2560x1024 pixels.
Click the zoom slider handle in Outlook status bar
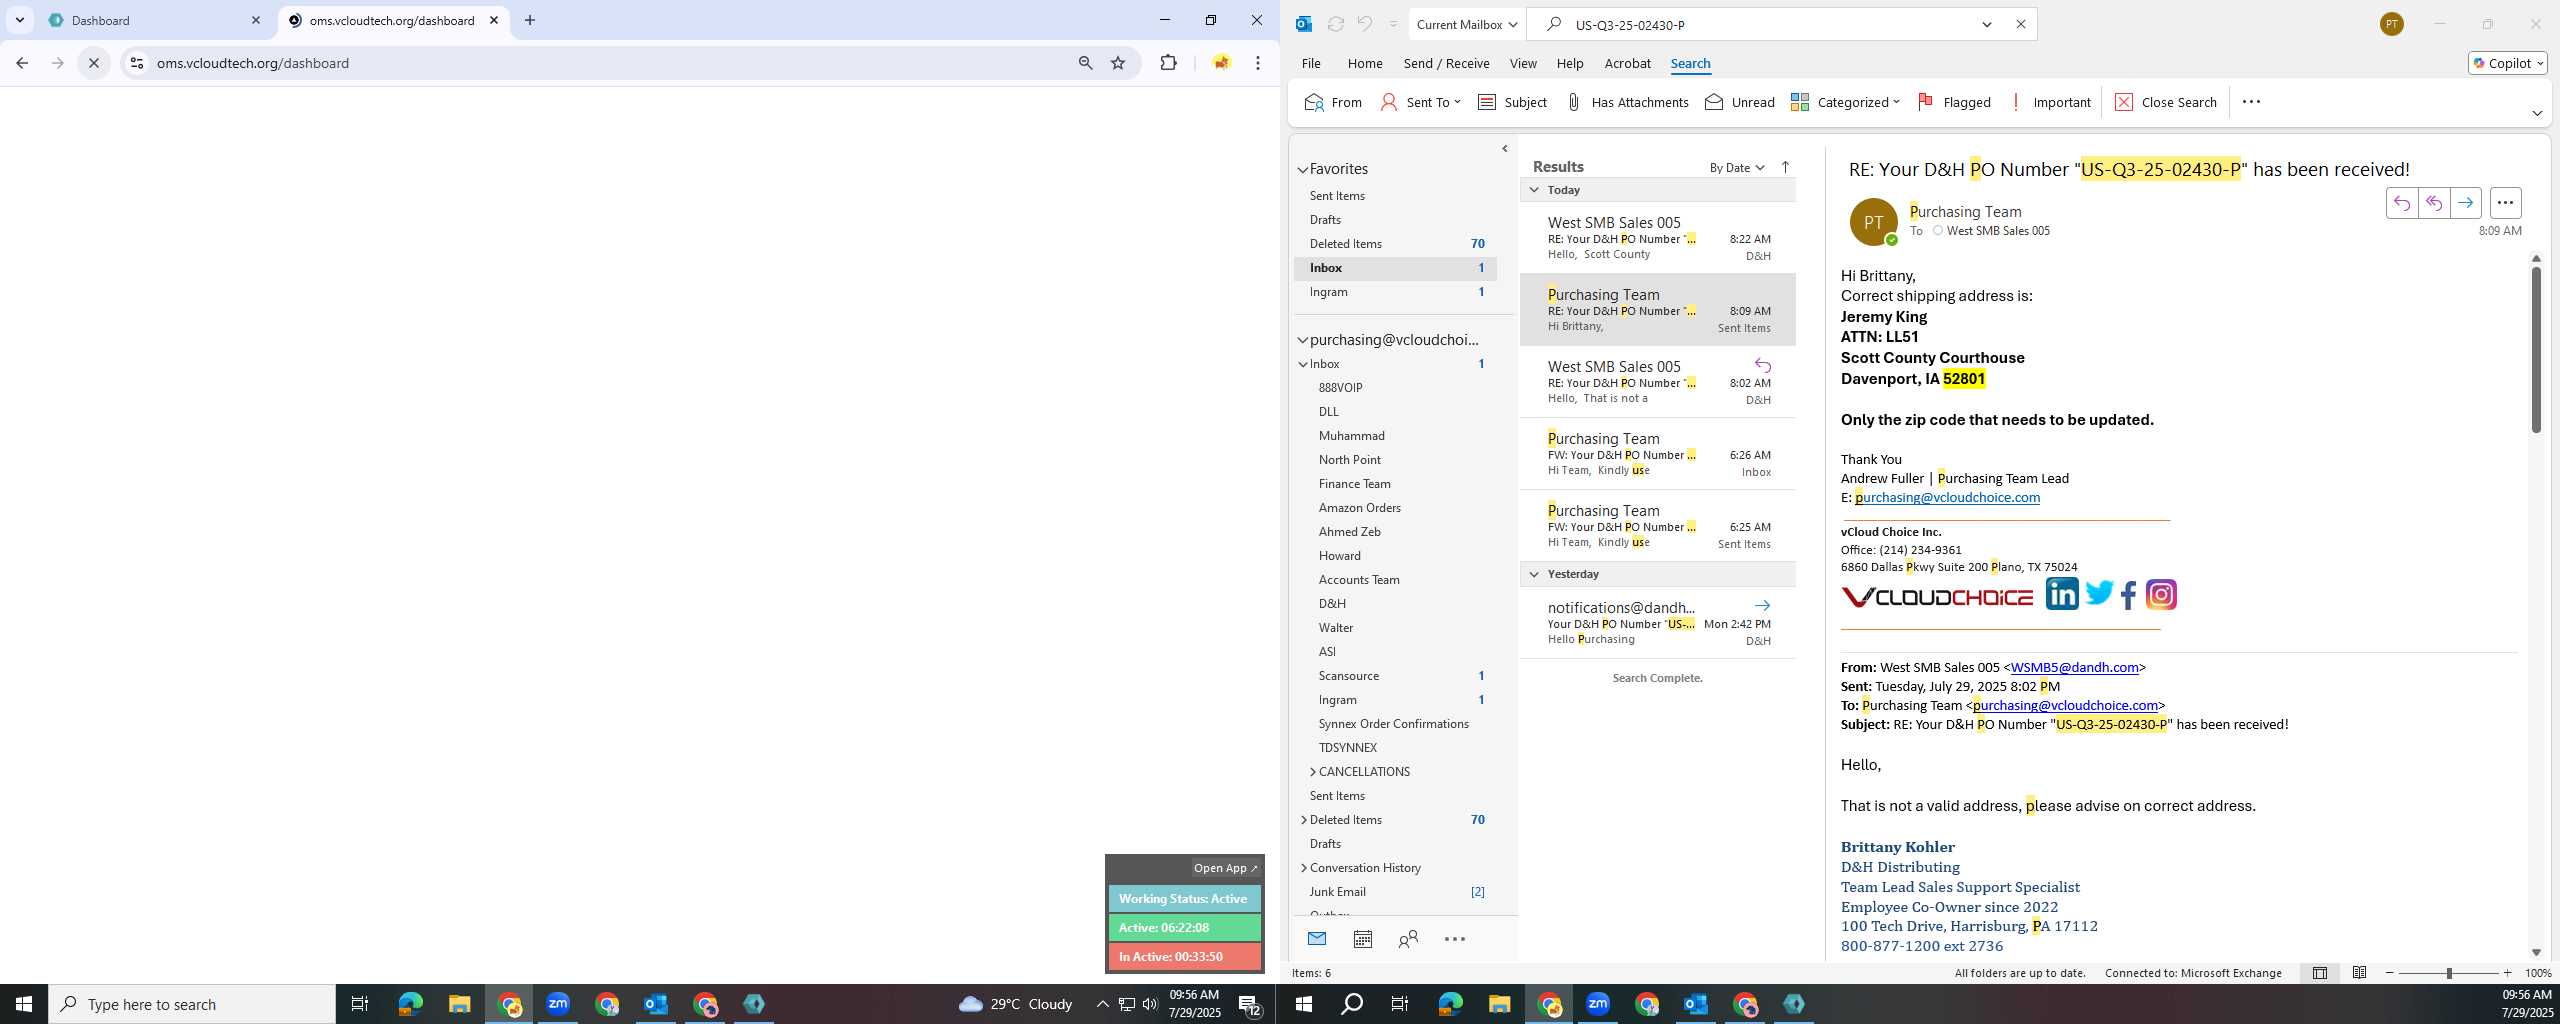coord(2449,973)
